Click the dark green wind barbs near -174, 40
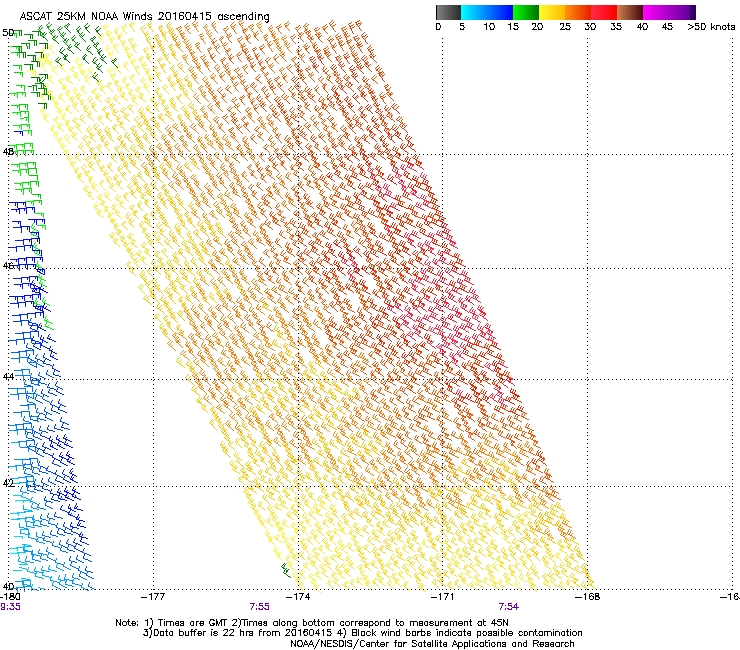This screenshot has width=740, height=650. tap(286, 570)
